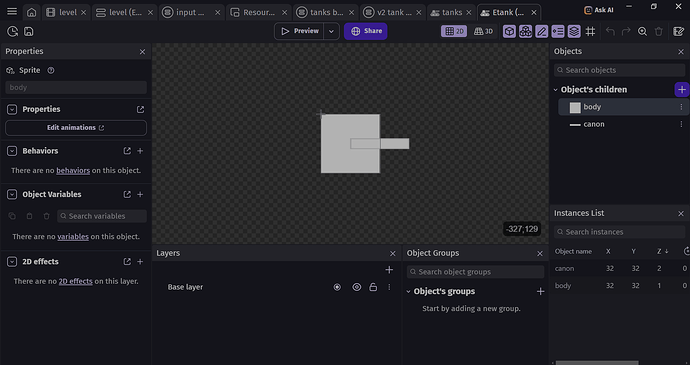
Task: Open project history clock icon
Action: [x=12, y=31]
